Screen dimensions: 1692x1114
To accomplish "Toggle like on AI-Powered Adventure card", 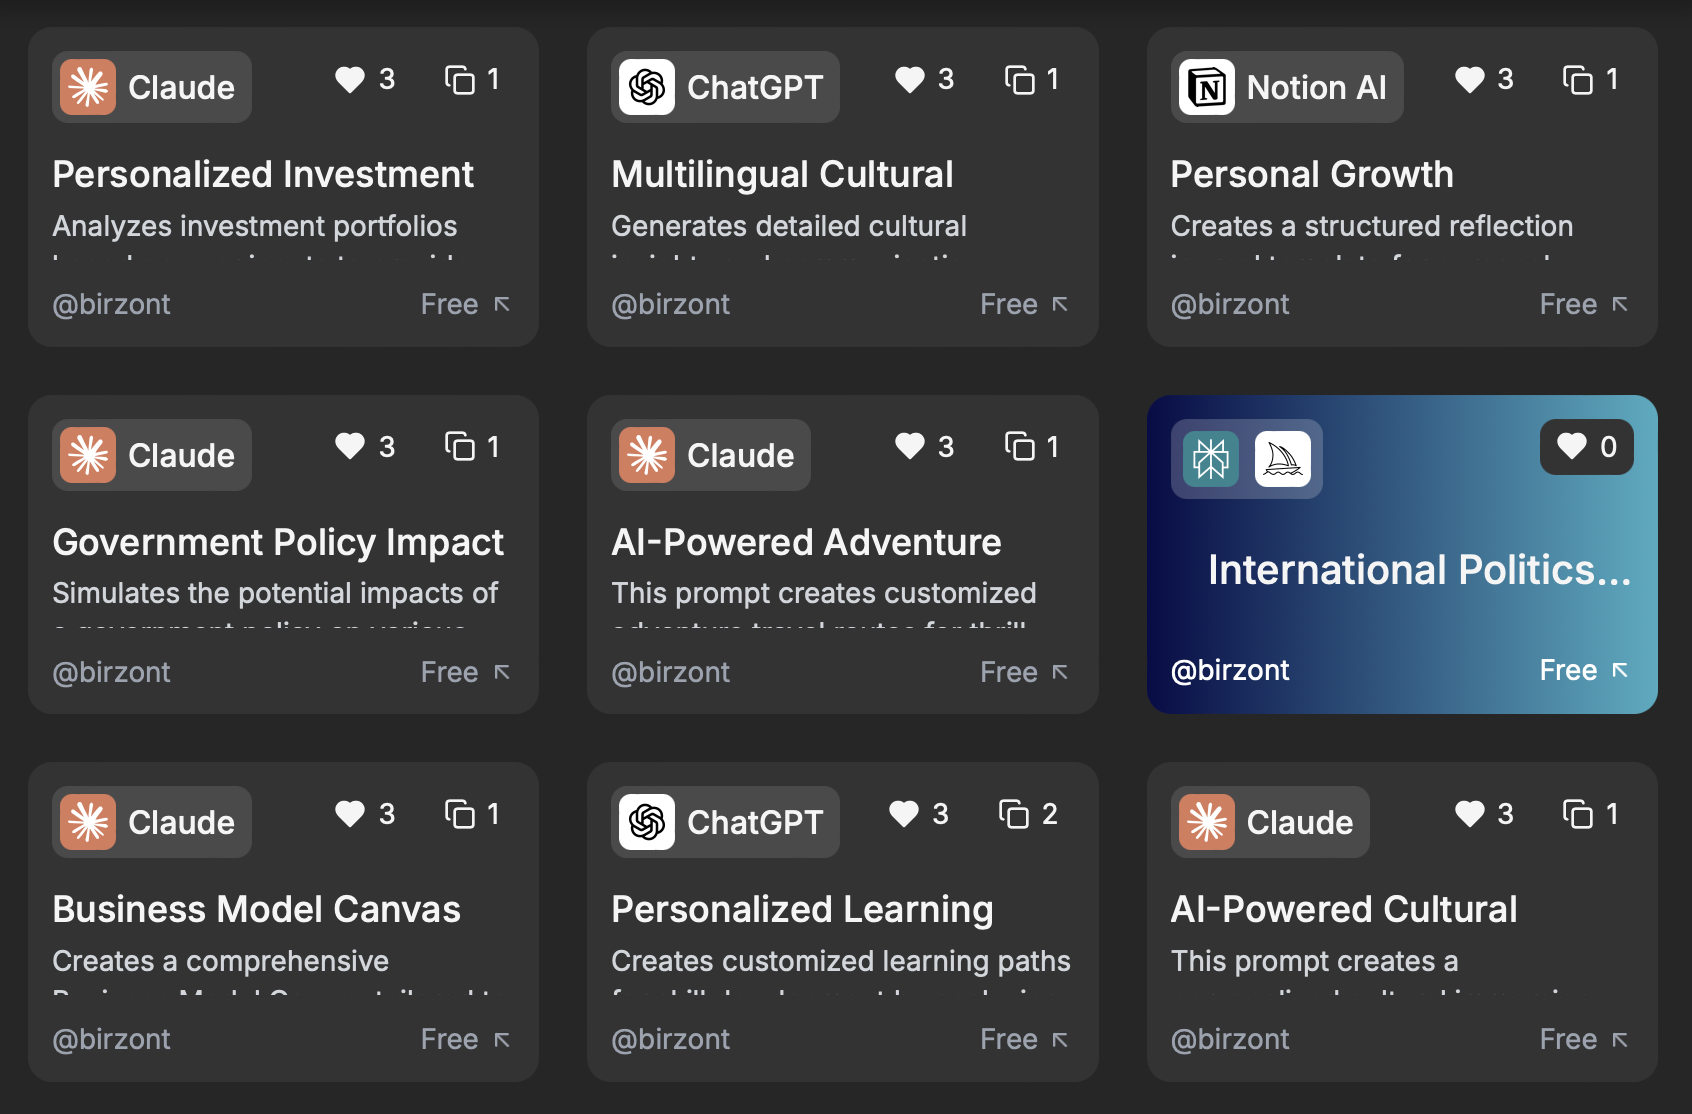I will (910, 446).
